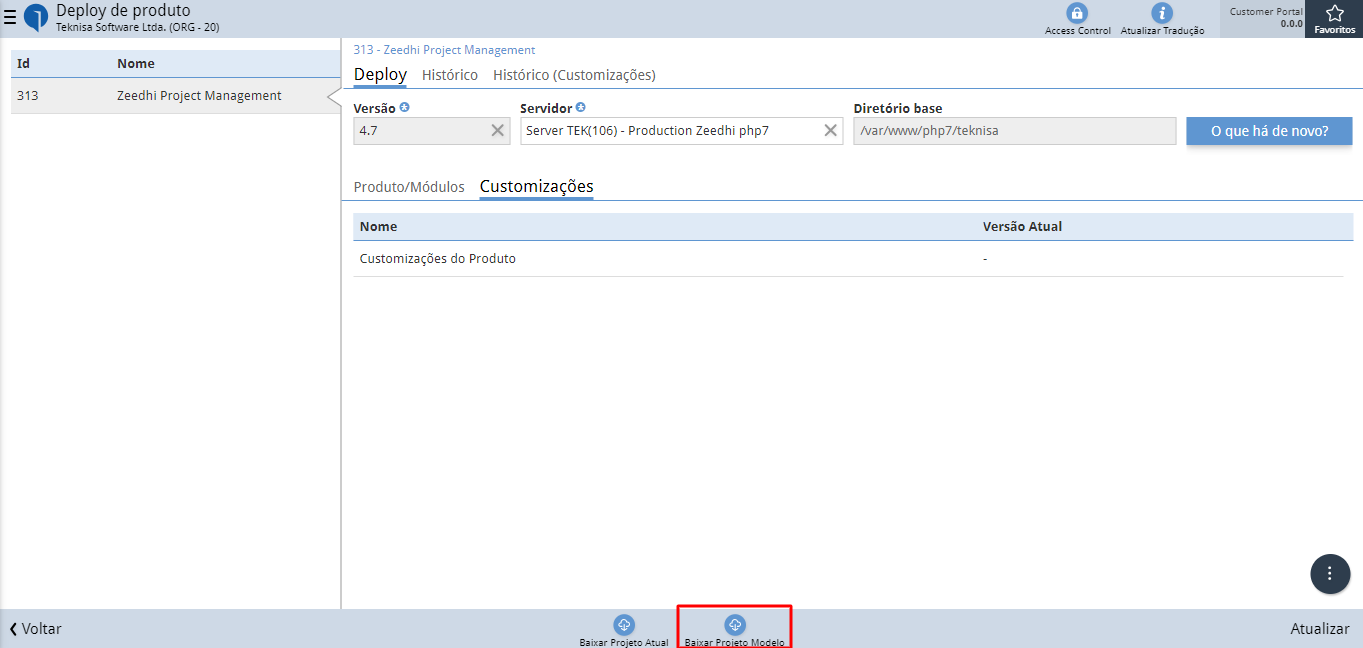Open 313 - Zeedhi Project Management breadcrumb link
This screenshot has height=648, width=1363.
(x=444, y=50)
